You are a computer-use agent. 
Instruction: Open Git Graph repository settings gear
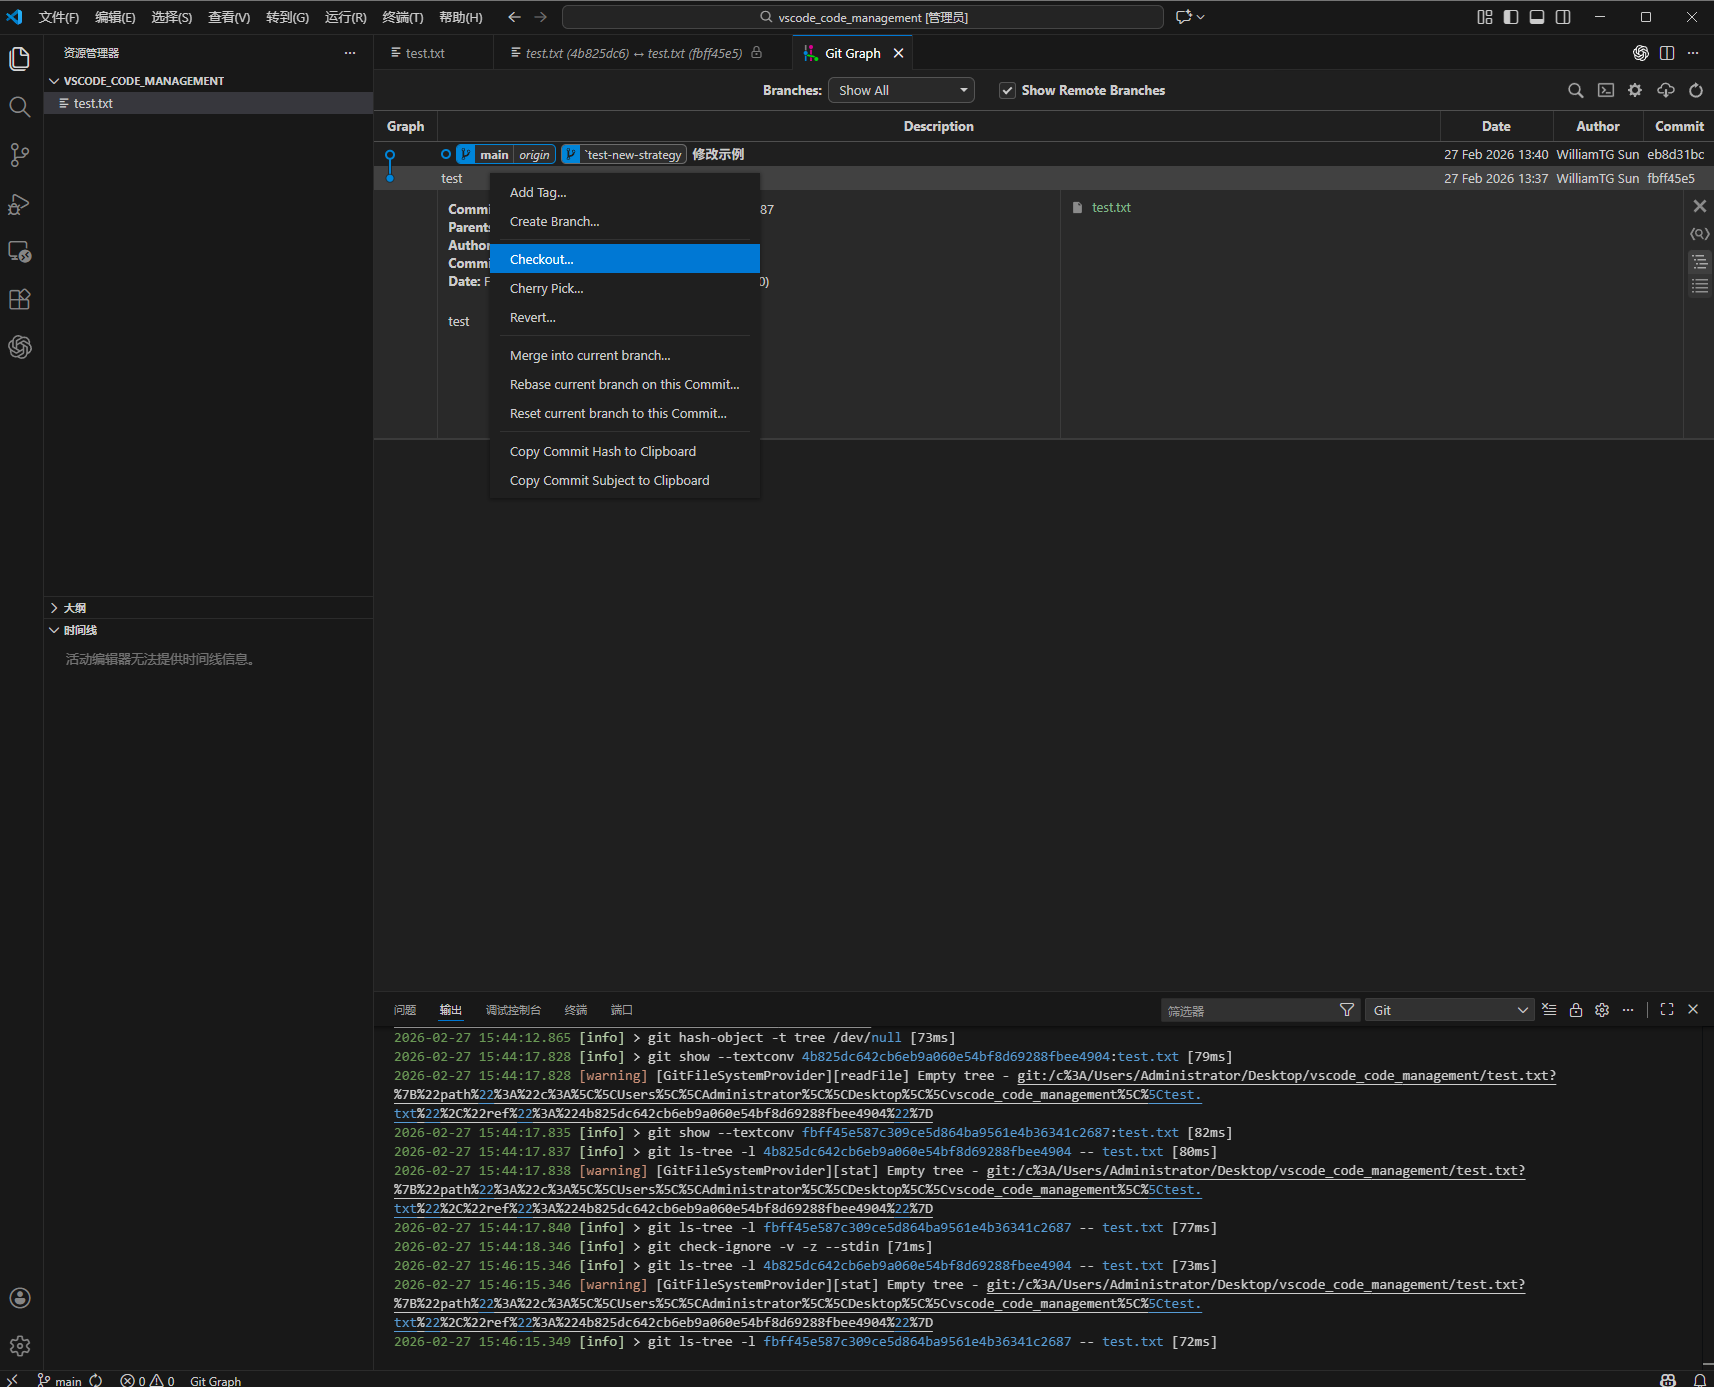[1635, 90]
